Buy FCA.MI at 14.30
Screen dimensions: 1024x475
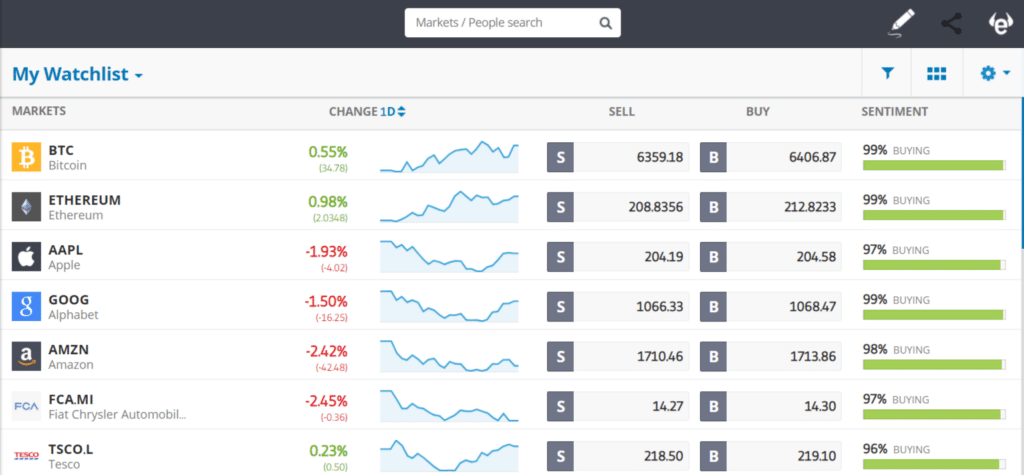771,406
